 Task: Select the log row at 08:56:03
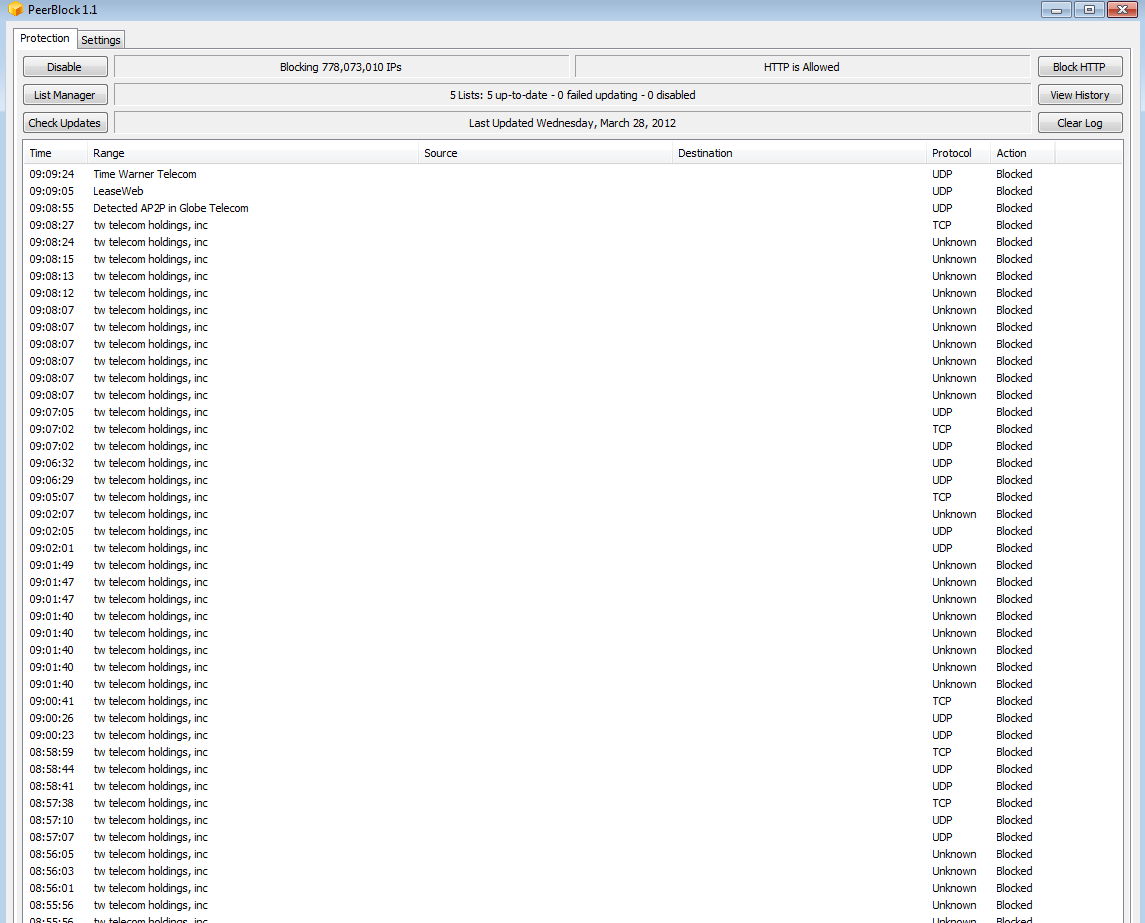pyautogui.click(x=572, y=871)
